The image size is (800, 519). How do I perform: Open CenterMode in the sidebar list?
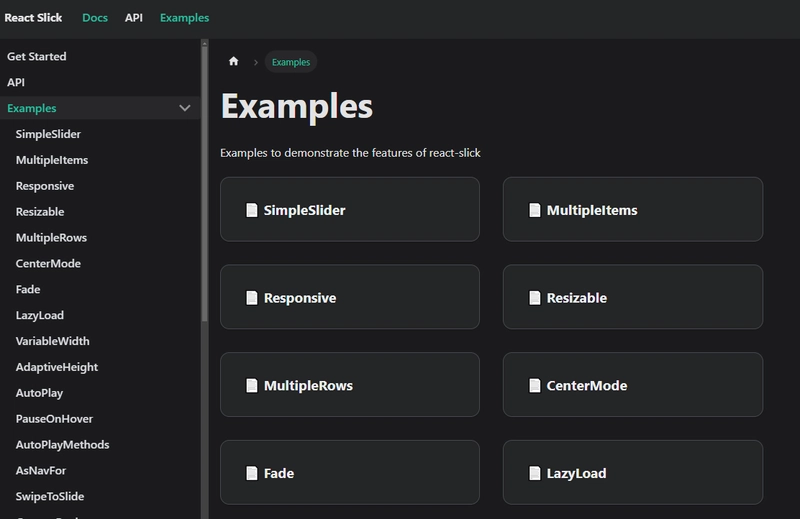click(48, 264)
